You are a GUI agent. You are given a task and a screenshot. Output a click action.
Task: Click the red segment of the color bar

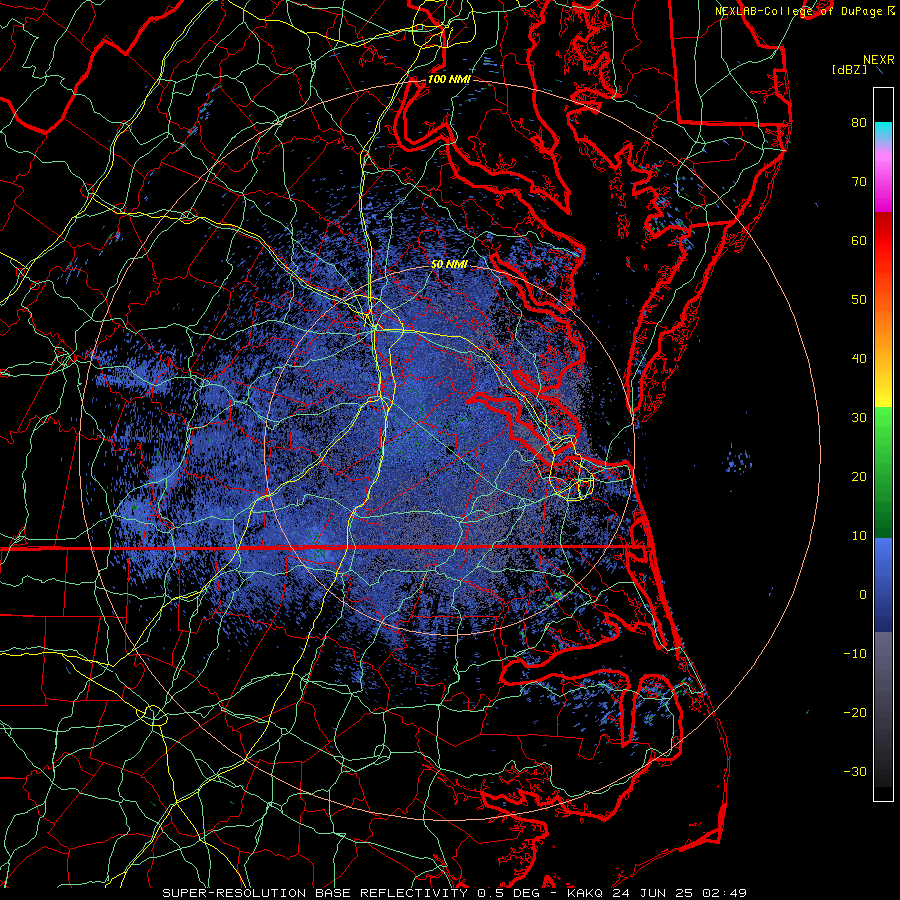(883, 241)
